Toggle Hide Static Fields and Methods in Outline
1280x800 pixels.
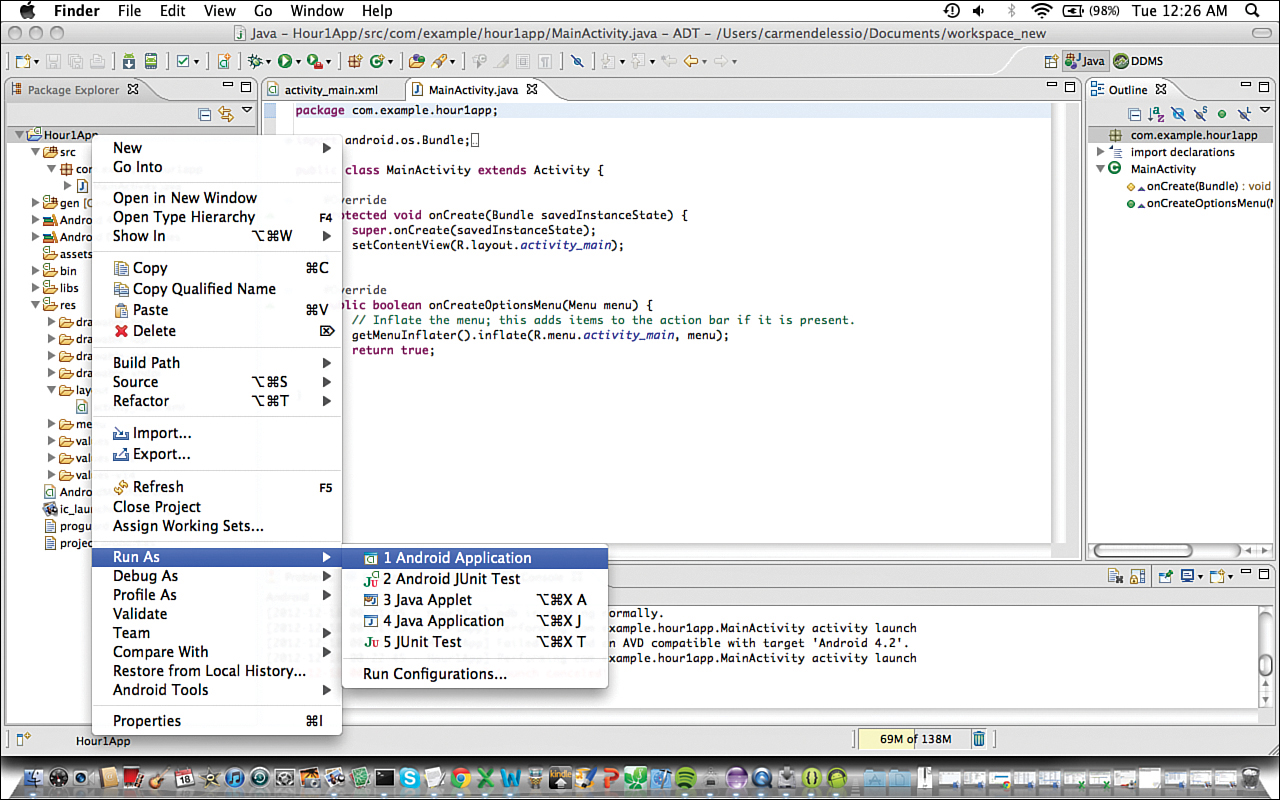[x=1200, y=114]
